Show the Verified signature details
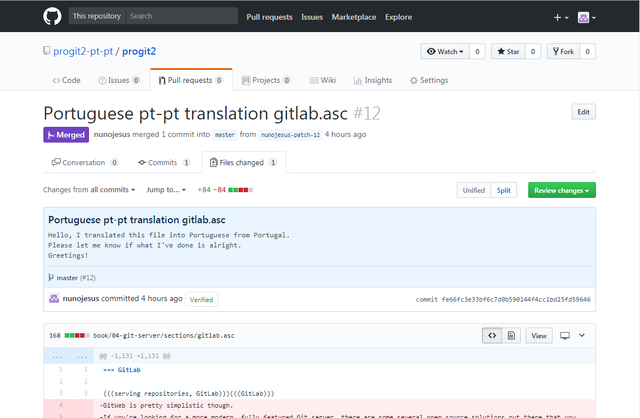The height and width of the screenshot is (418, 640). 201,300
